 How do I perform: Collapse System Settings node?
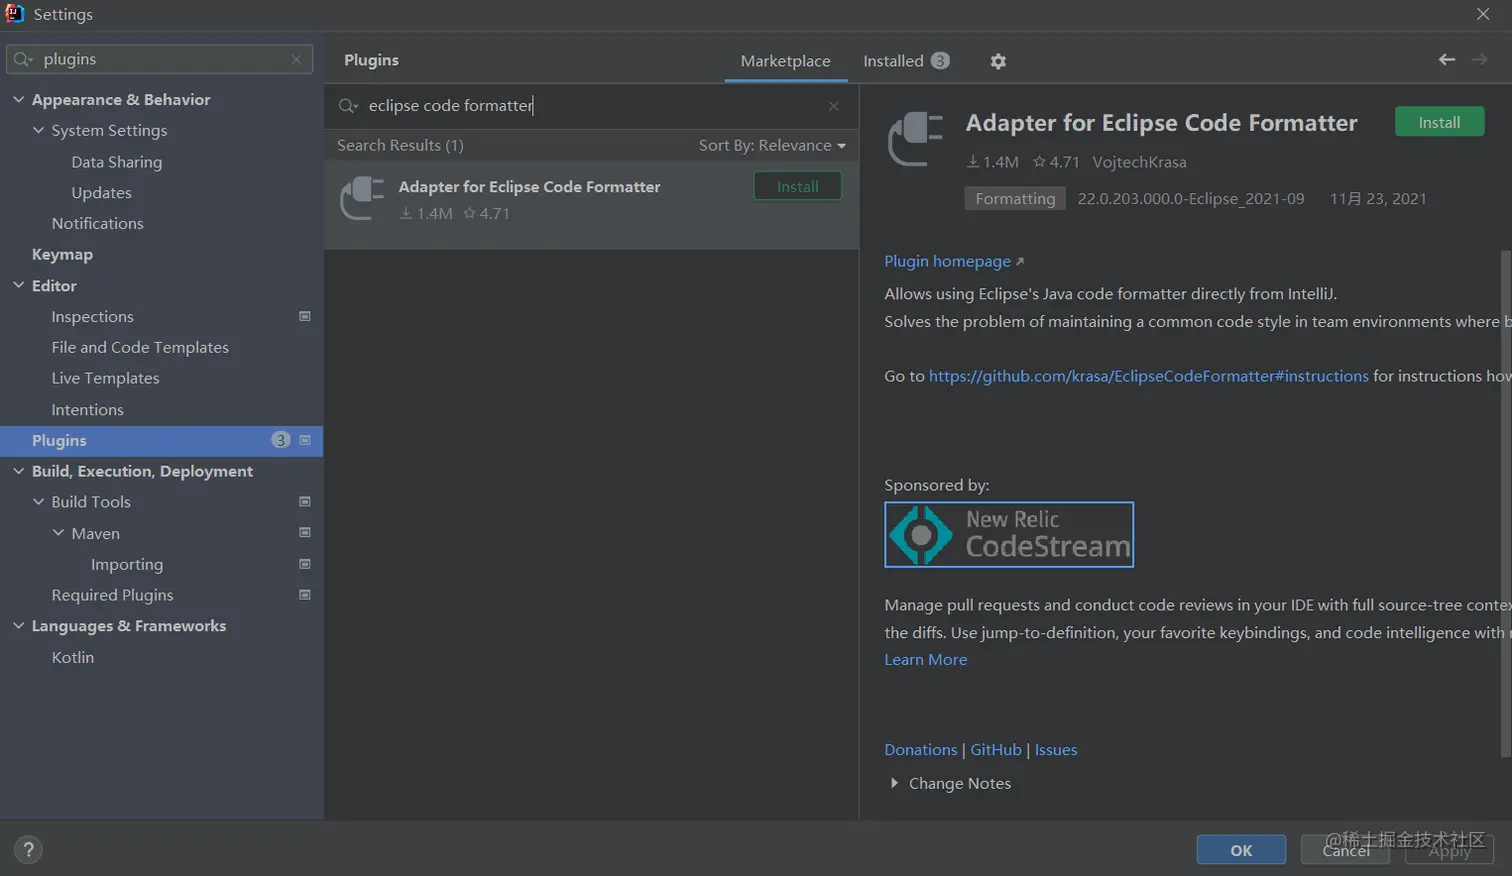38,130
